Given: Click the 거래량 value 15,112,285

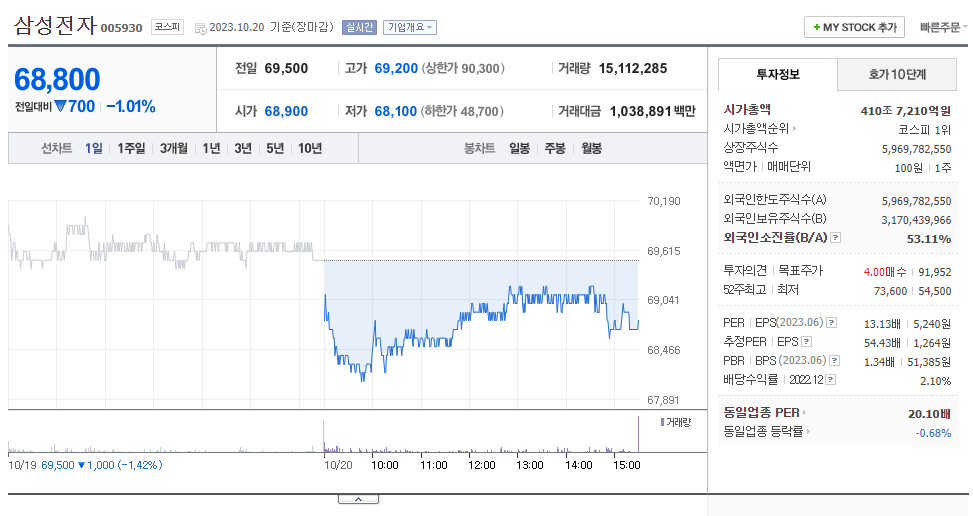Looking at the screenshot, I should (633, 68).
